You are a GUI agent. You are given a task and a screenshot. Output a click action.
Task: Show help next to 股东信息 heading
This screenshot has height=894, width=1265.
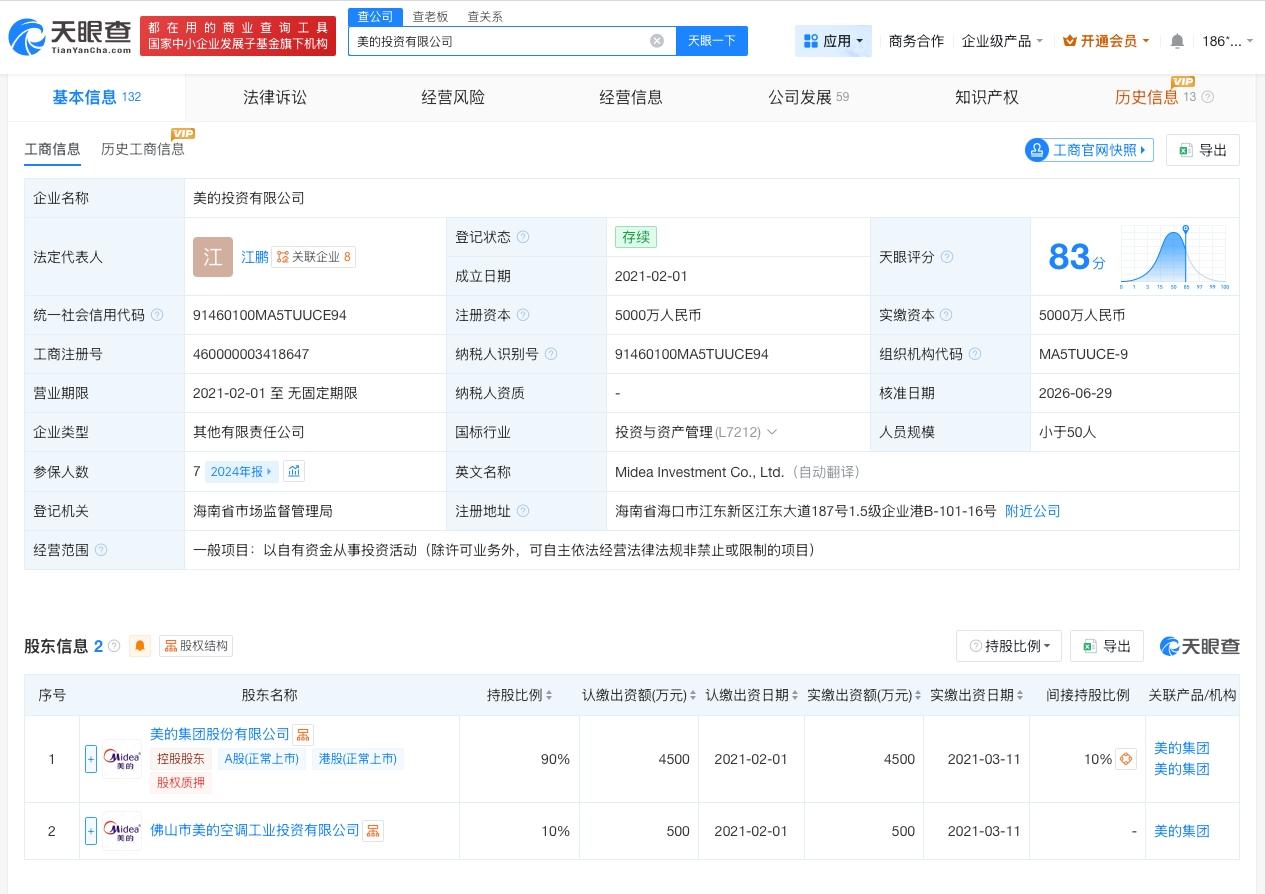point(114,646)
